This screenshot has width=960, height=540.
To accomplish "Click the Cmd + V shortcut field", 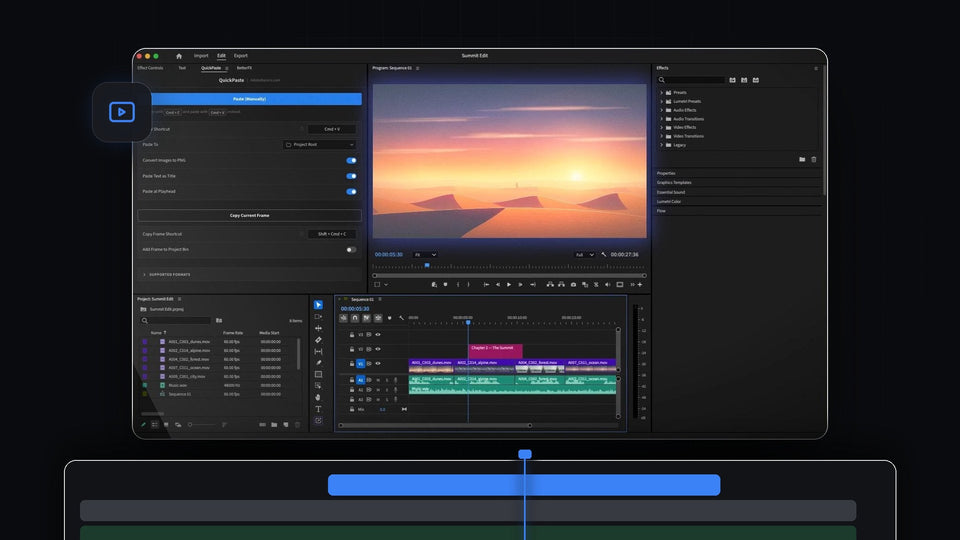I will click(x=331, y=129).
